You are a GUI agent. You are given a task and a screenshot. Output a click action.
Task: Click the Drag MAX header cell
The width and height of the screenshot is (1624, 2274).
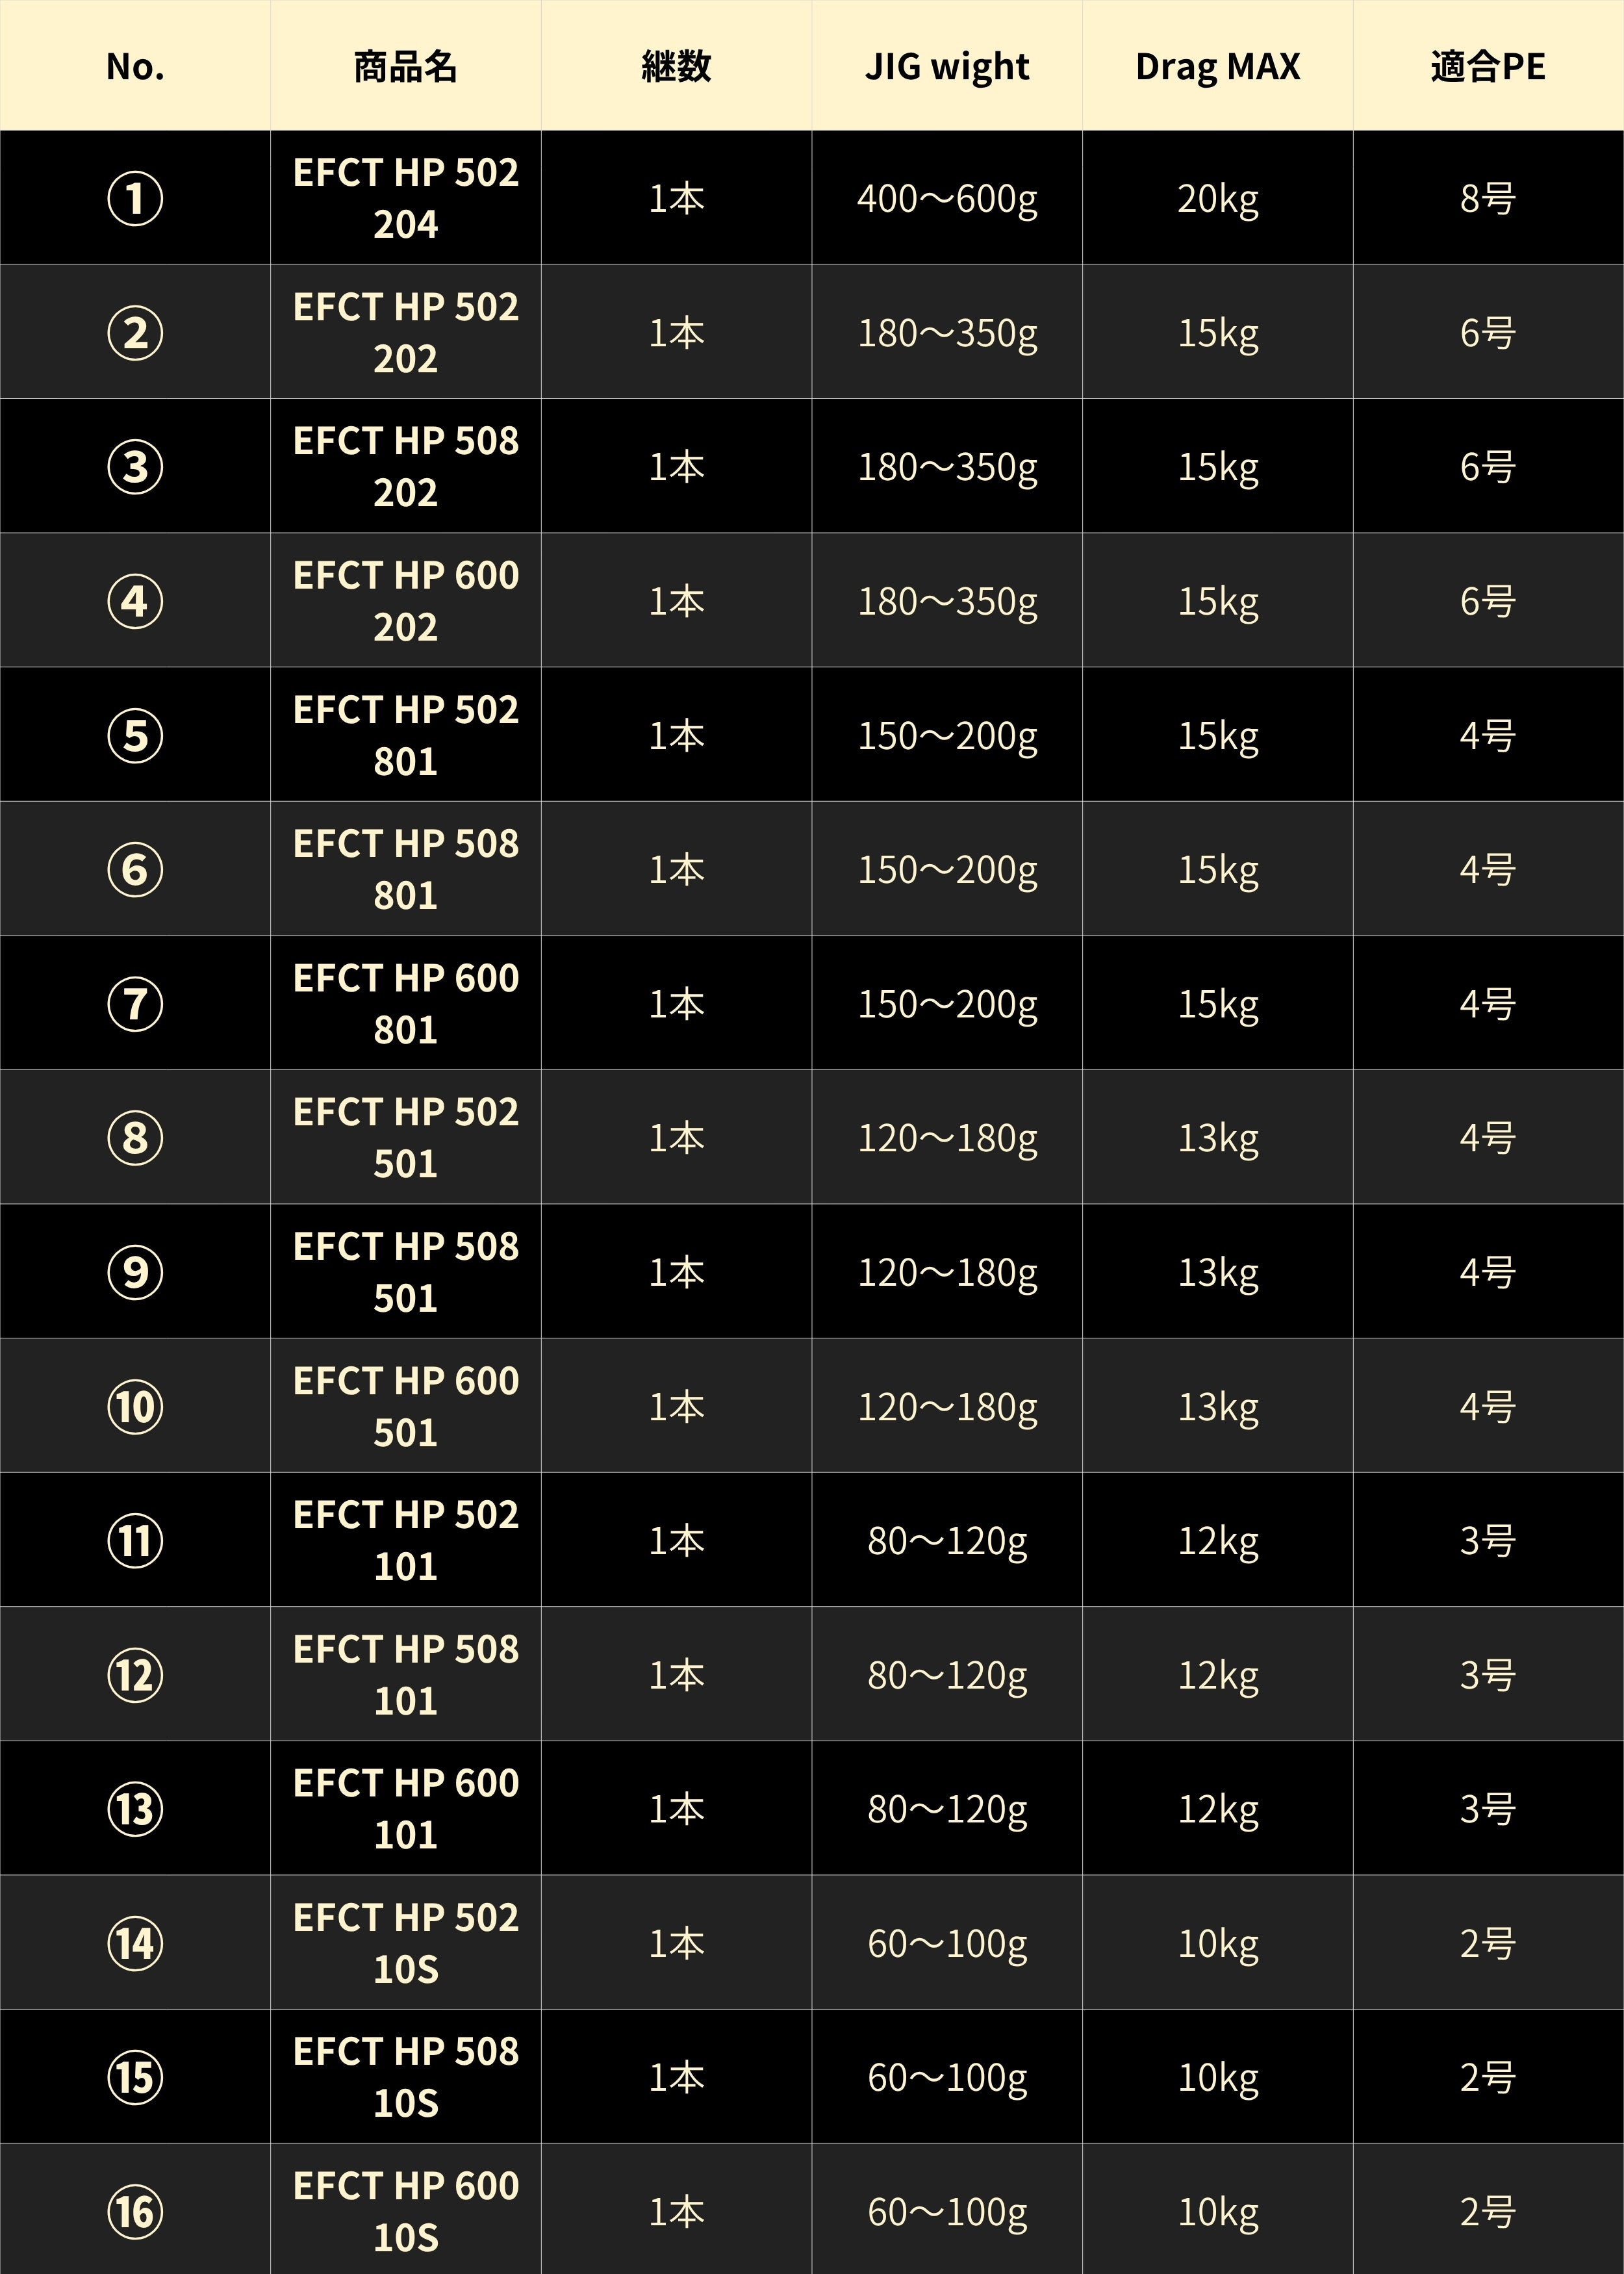[x=1218, y=66]
